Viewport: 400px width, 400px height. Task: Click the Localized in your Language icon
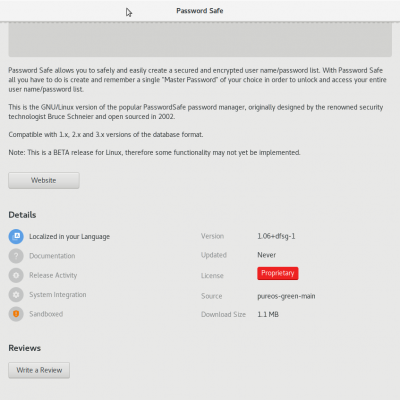click(16, 237)
